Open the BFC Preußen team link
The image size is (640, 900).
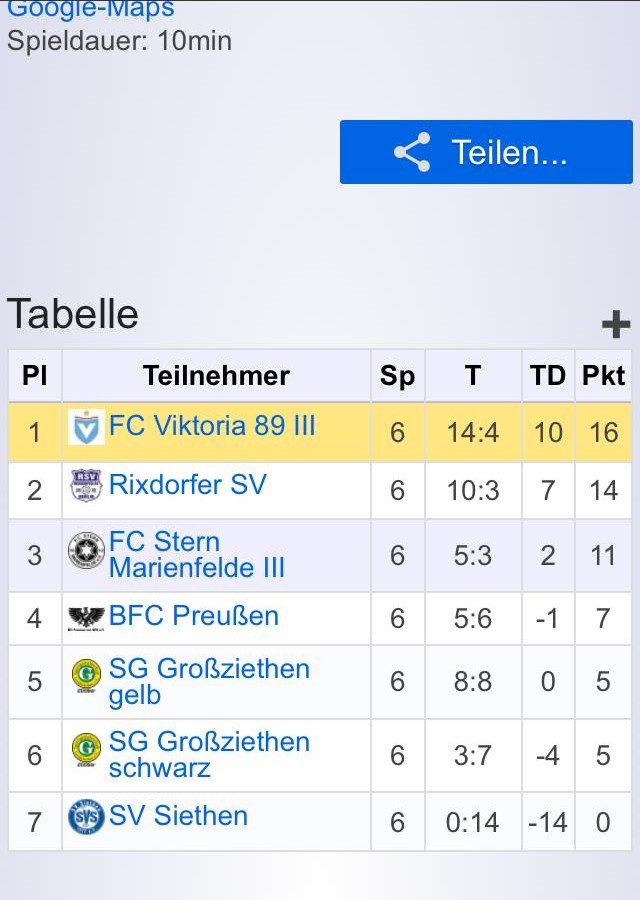[x=193, y=615]
